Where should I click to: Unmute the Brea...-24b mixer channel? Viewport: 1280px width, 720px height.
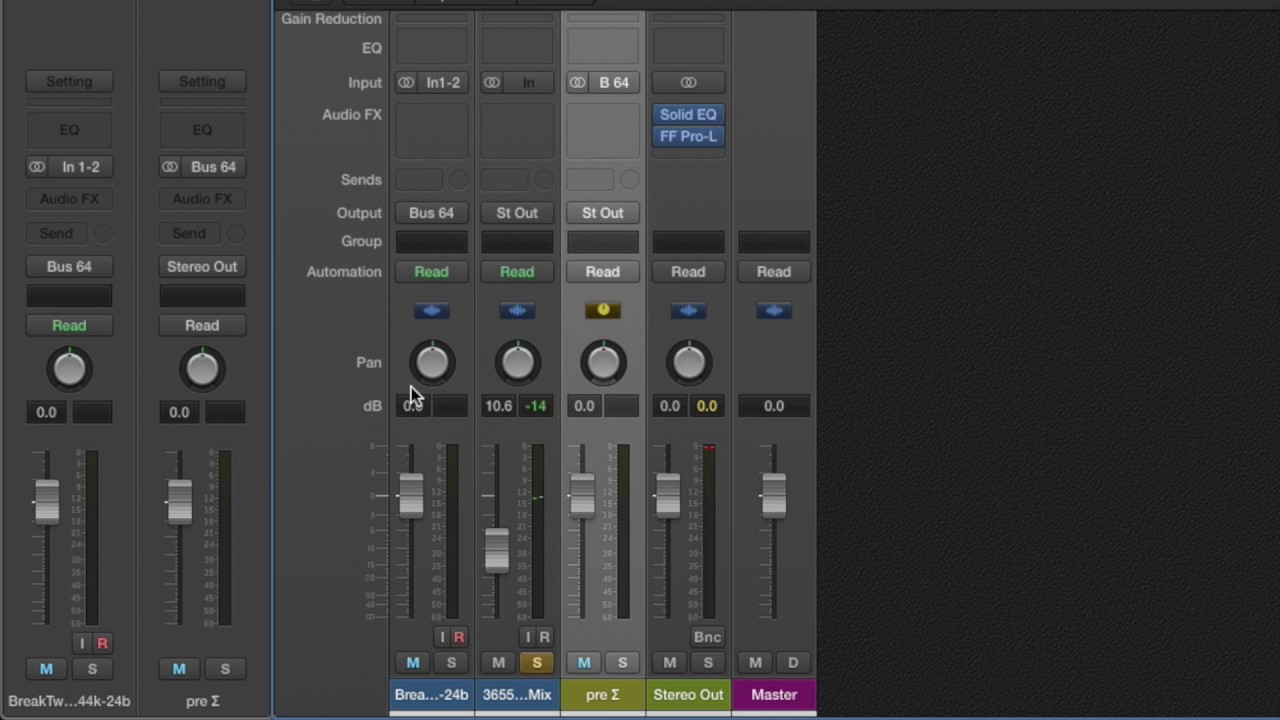pos(413,662)
